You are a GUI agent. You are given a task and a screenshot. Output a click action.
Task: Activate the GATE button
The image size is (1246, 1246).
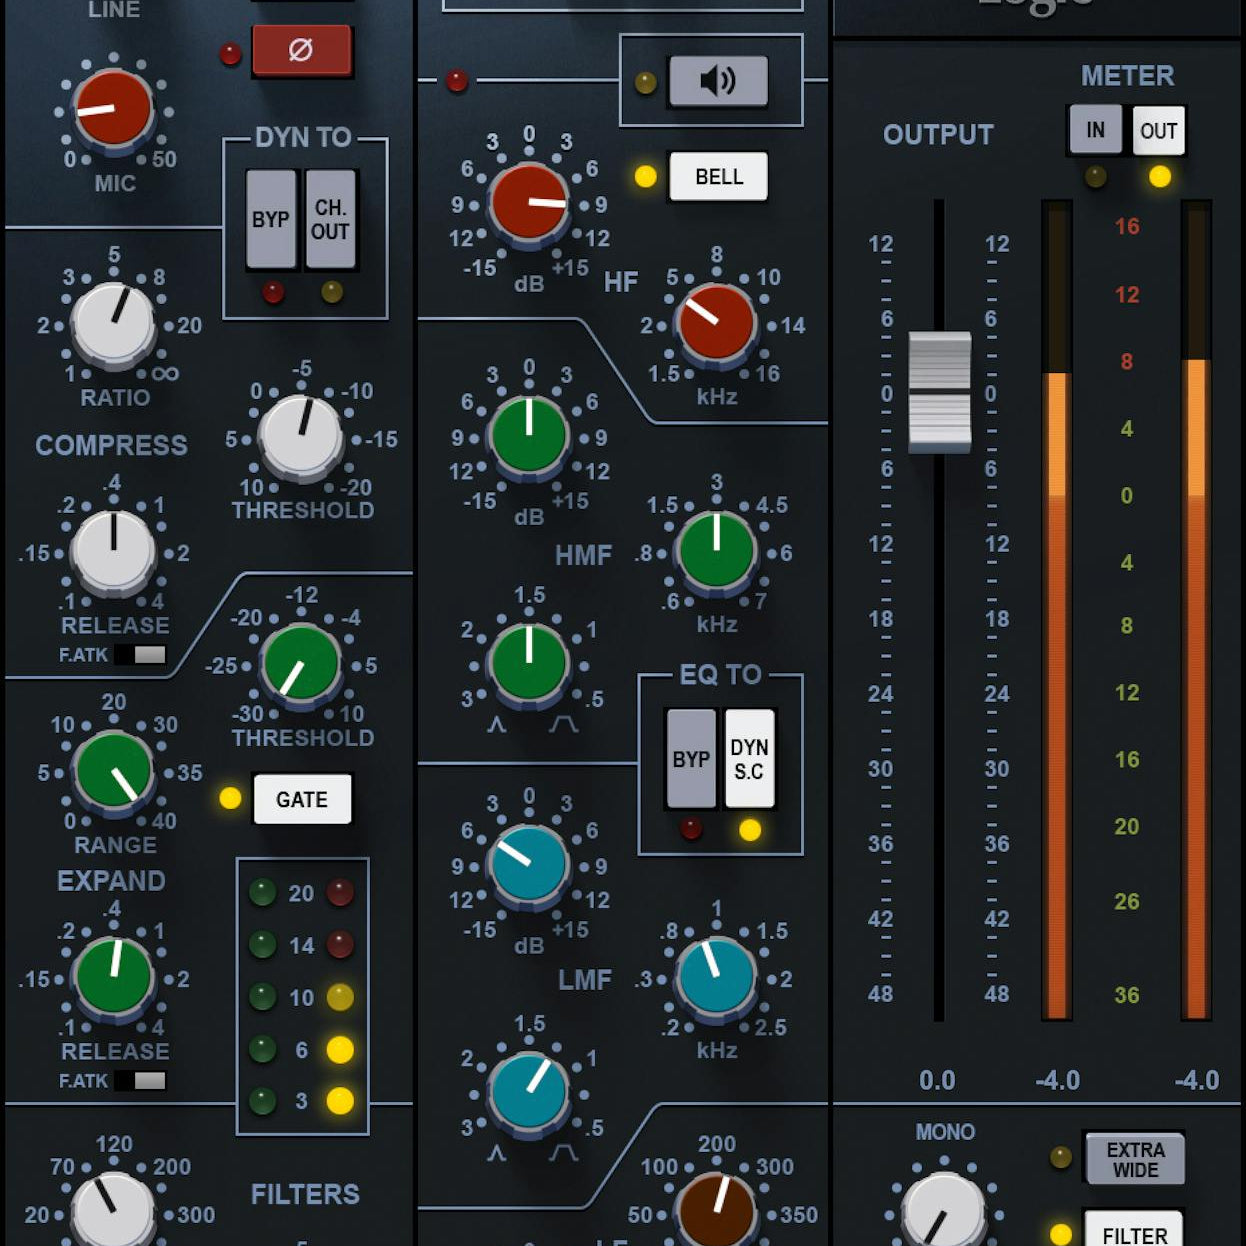302,799
